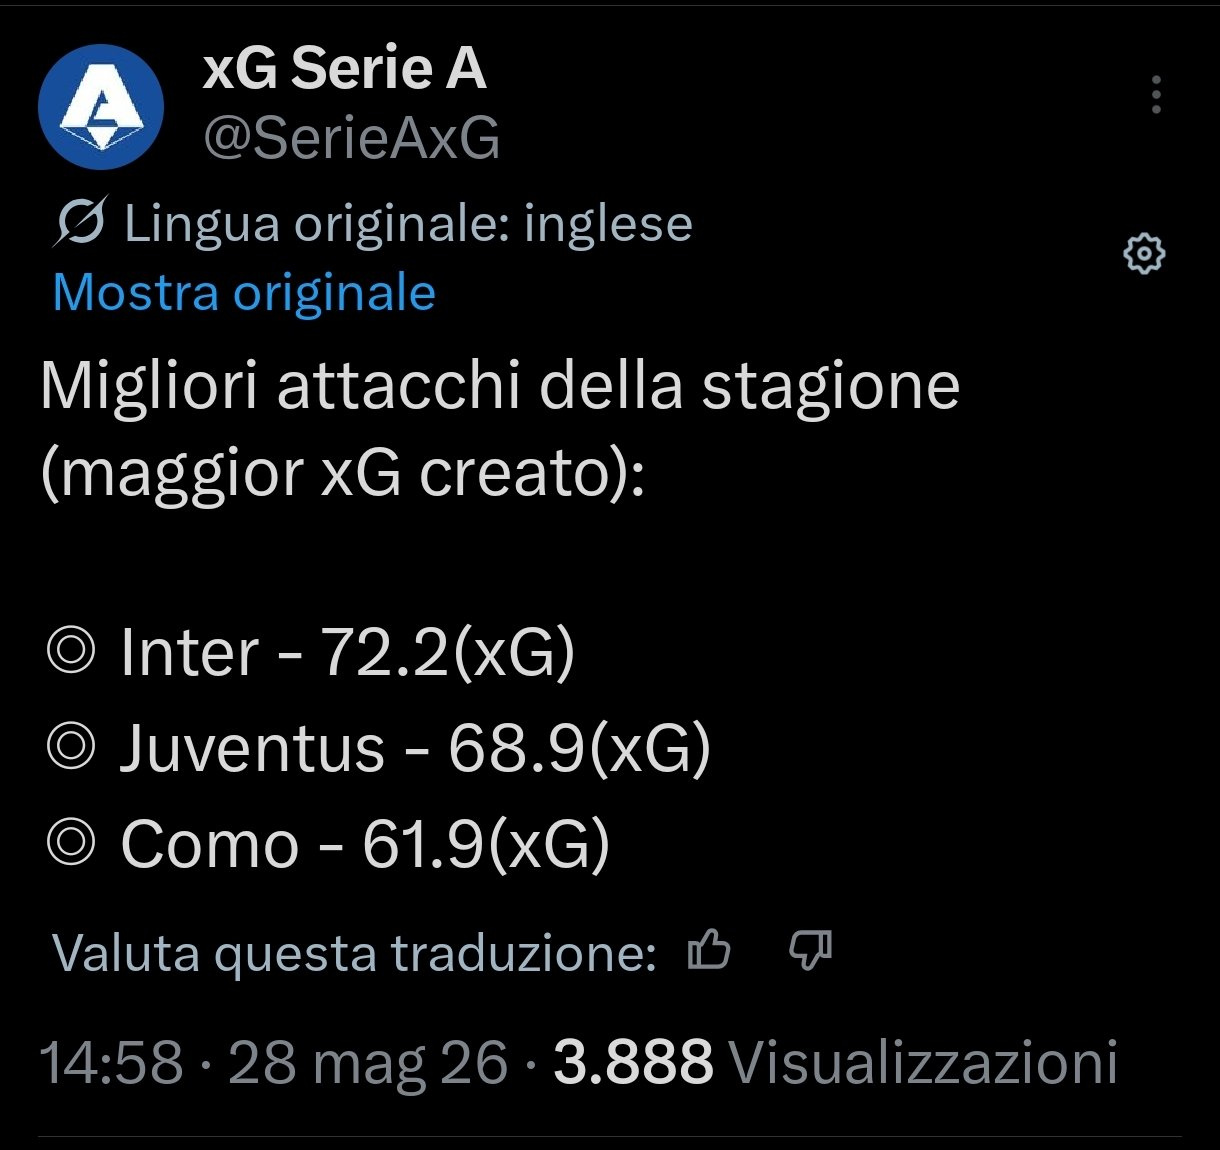Open the 14:58 · 28 mag 26 timestamp
The width and height of the screenshot is (1220, 1150).
pos(274,1062)
